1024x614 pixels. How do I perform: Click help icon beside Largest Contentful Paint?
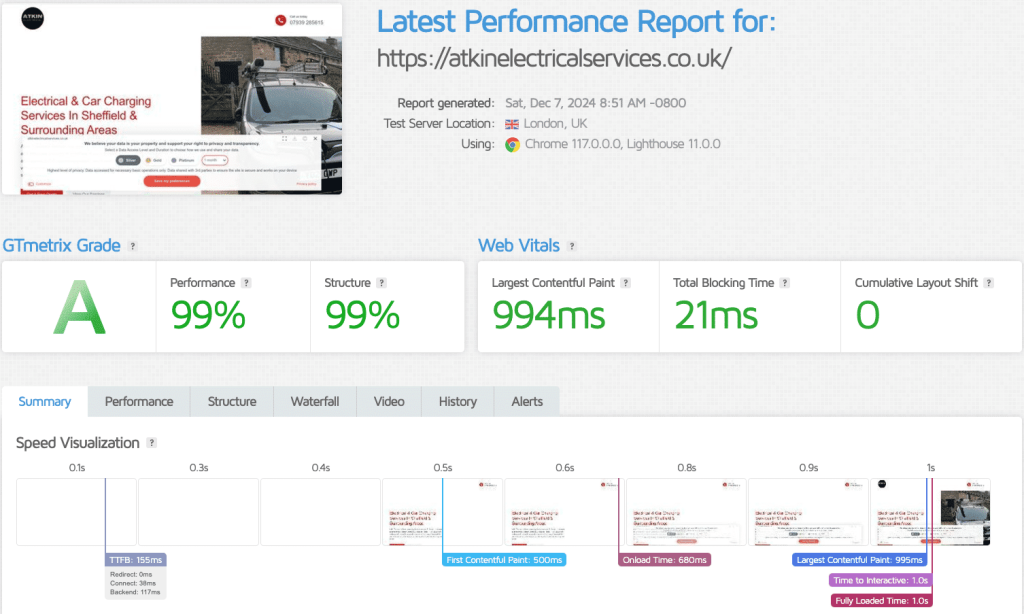626,283
